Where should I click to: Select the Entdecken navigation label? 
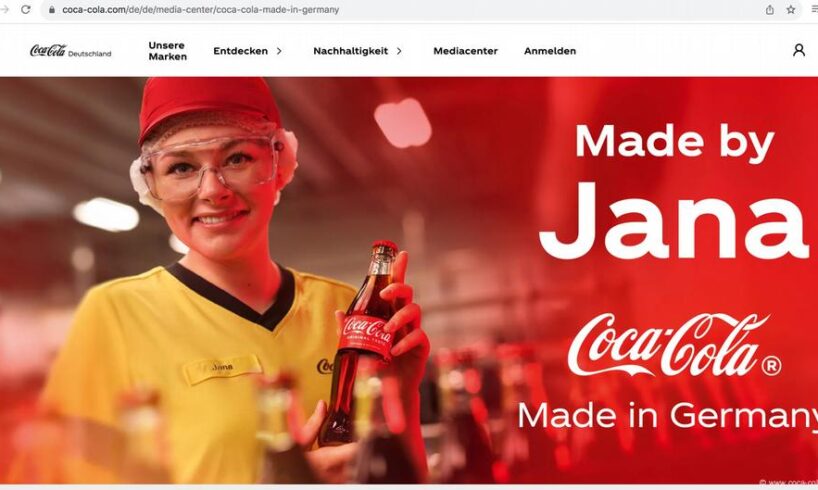click(x=240, y=51)
